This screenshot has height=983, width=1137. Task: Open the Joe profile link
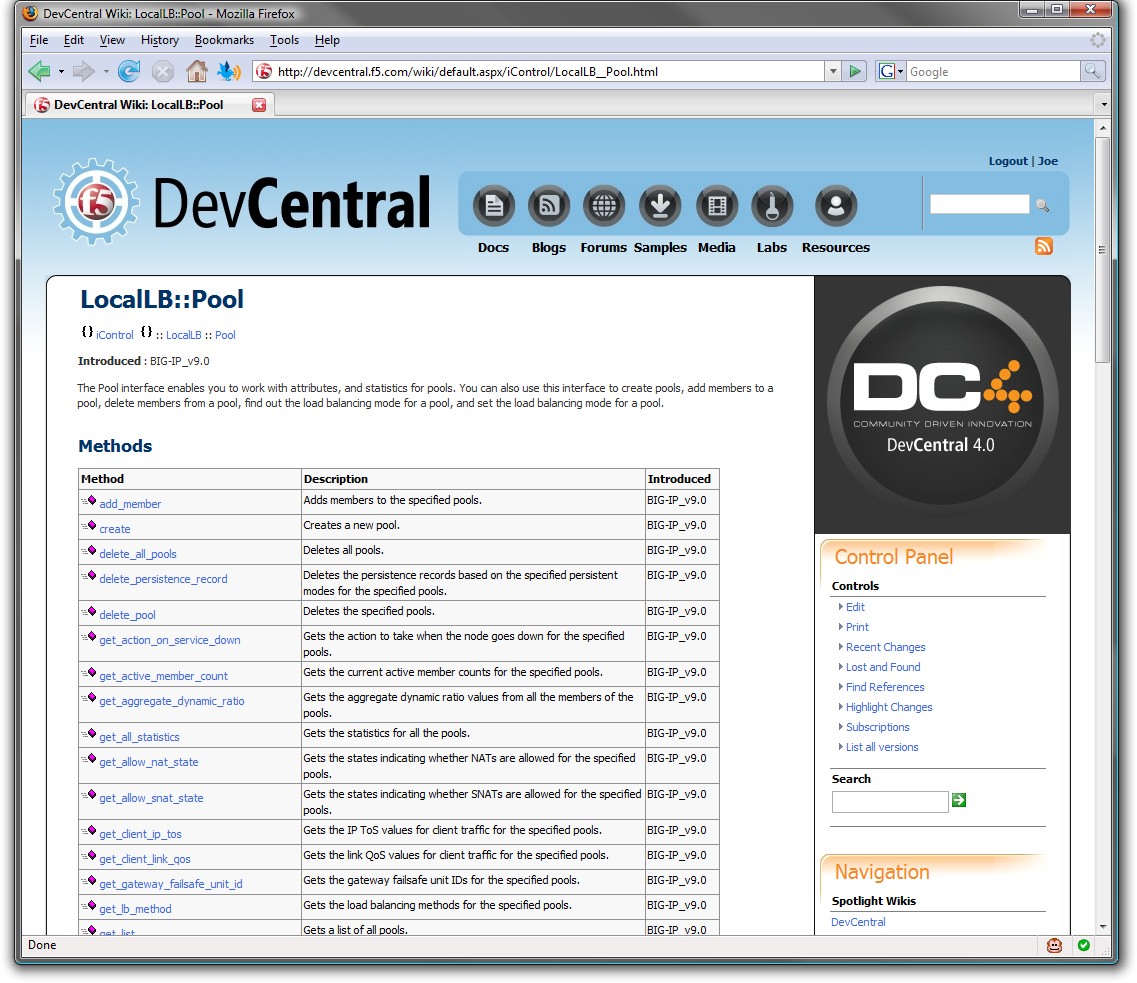1048,161
